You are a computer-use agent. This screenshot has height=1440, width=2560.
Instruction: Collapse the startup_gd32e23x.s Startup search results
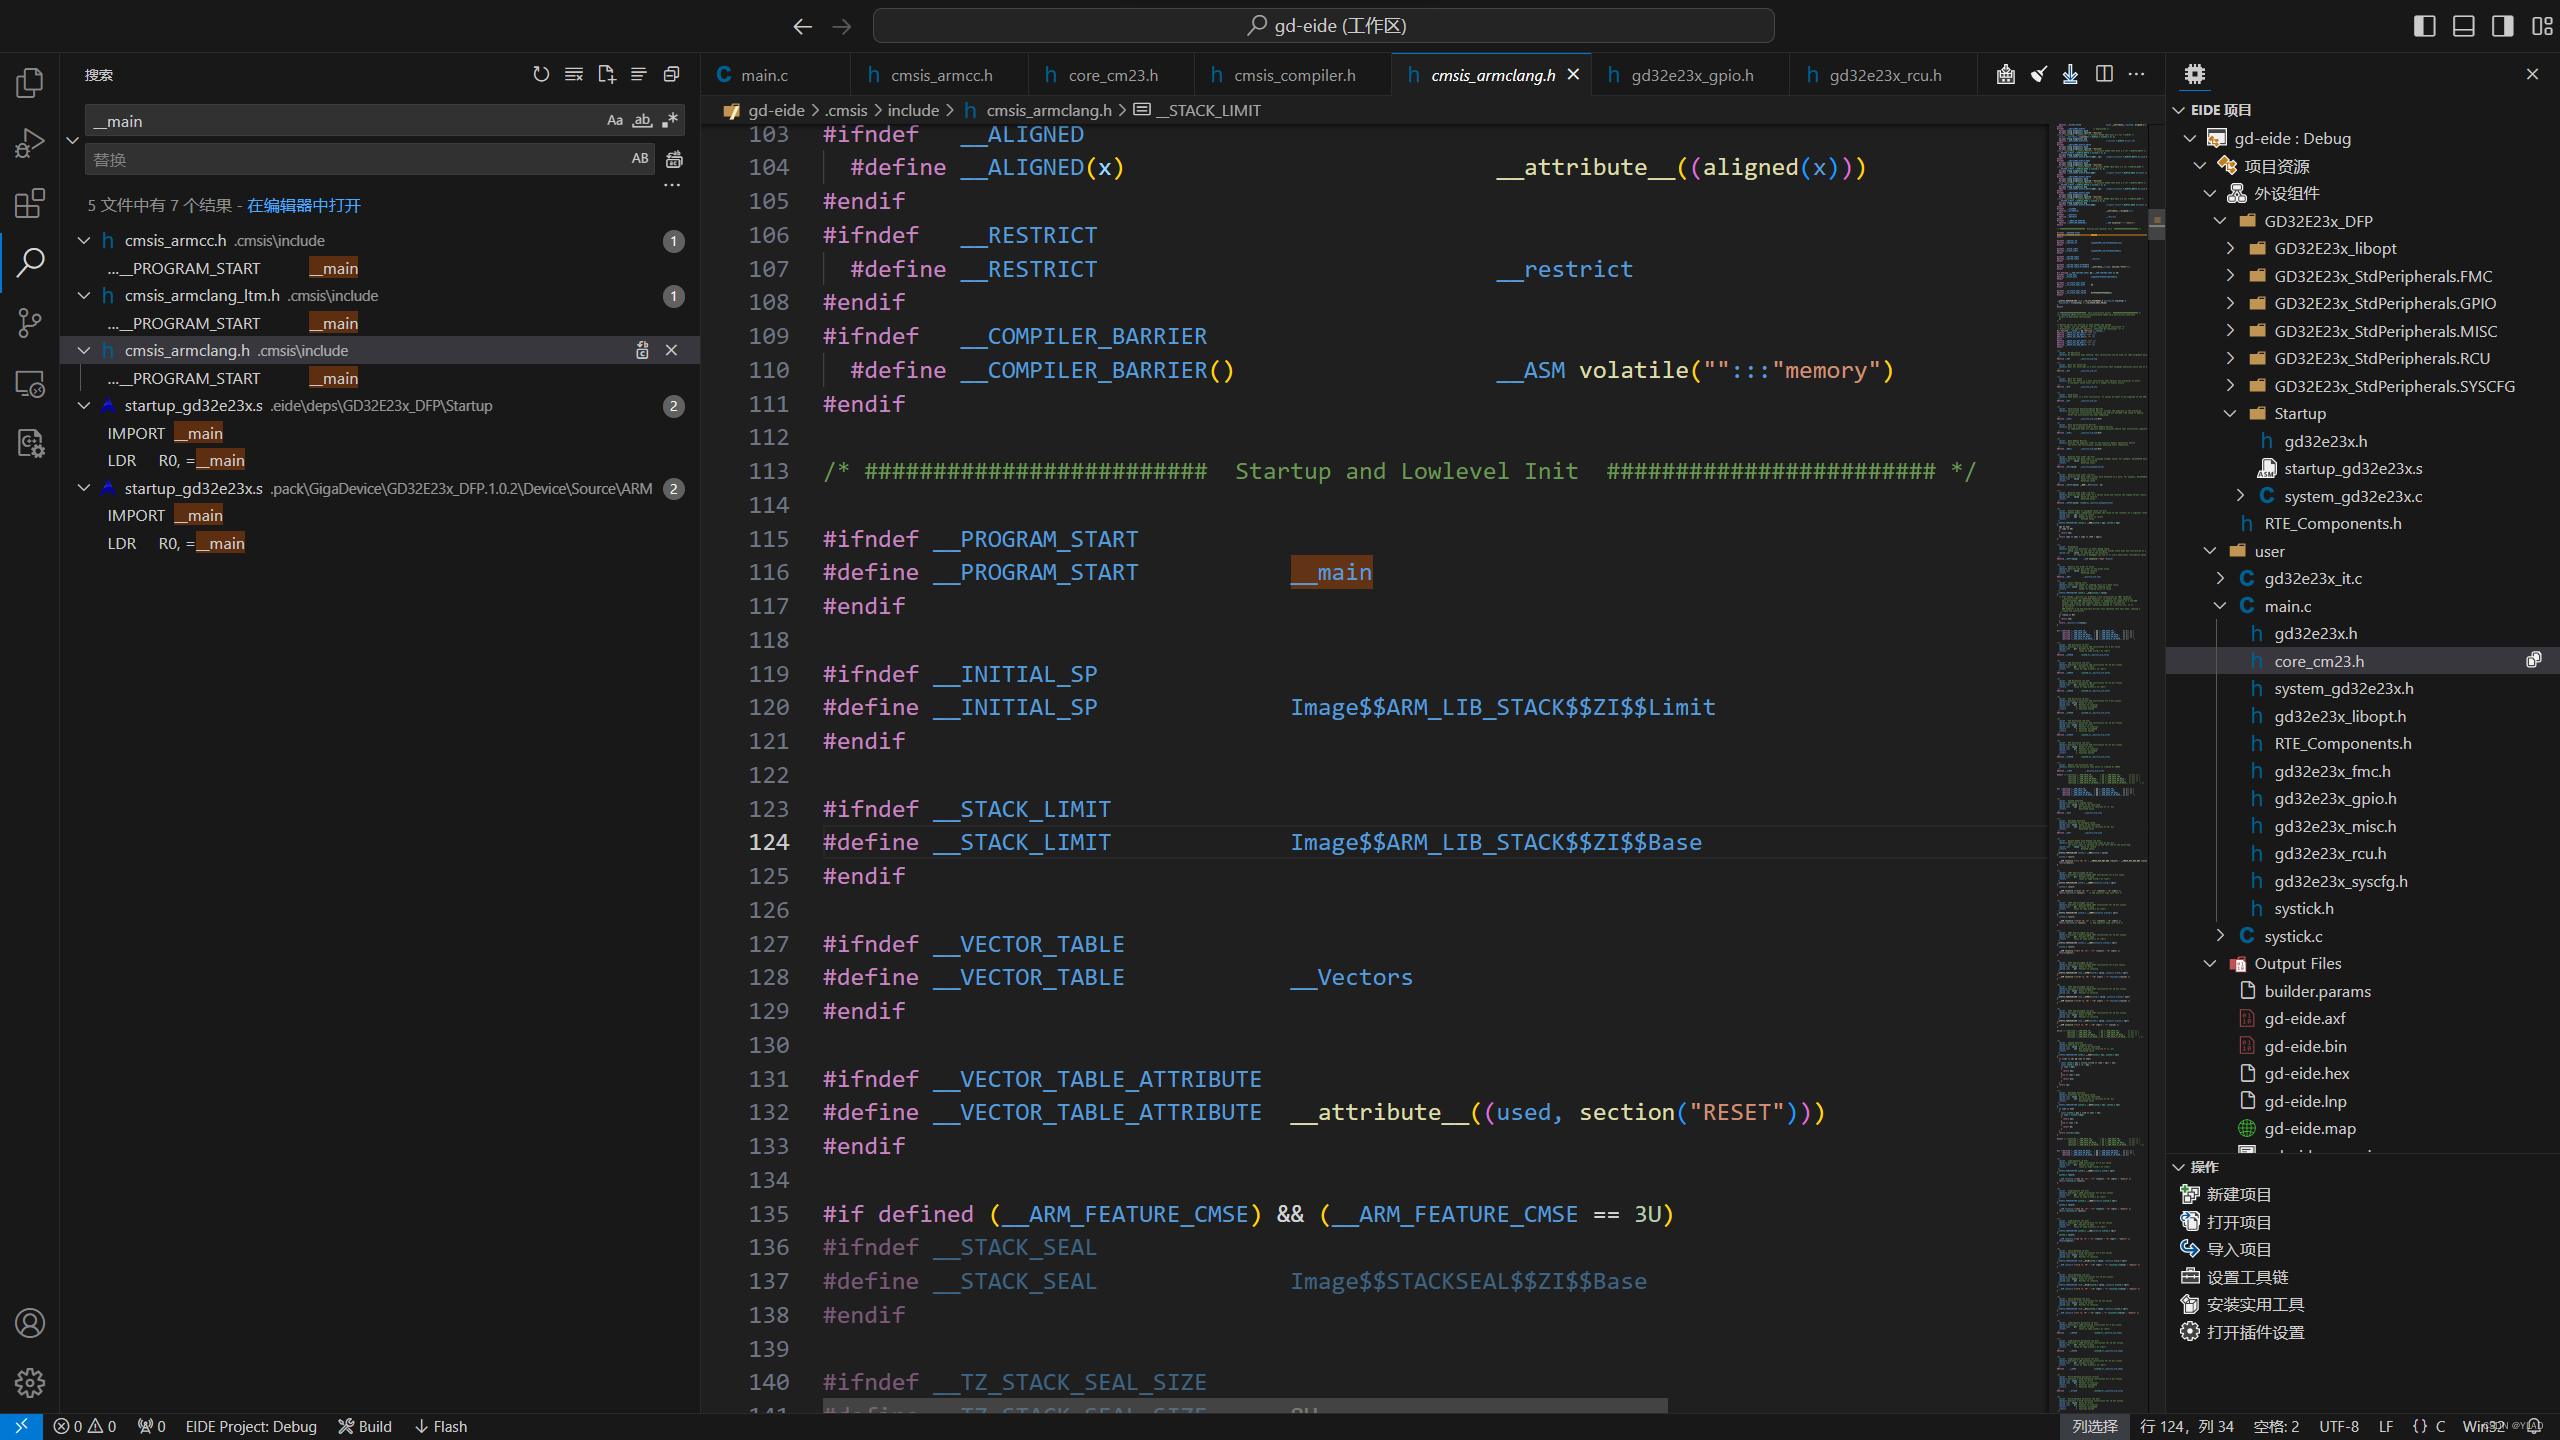click(84, 406)
